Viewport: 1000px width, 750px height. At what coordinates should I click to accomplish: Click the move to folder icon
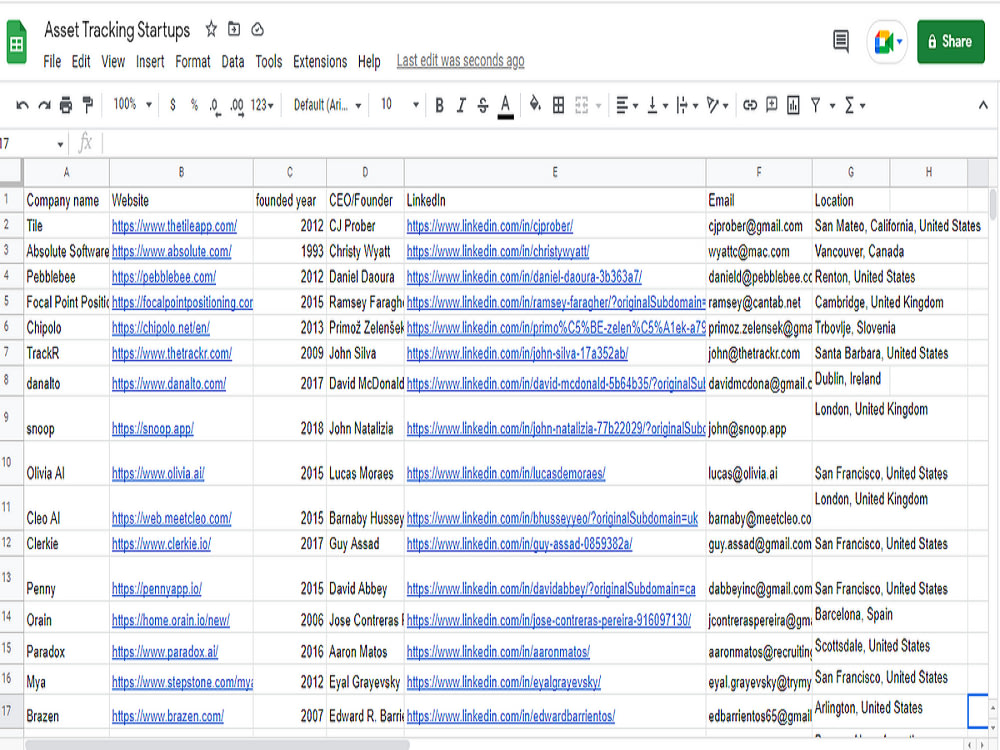pyautogui.click(x=234, y=29)
